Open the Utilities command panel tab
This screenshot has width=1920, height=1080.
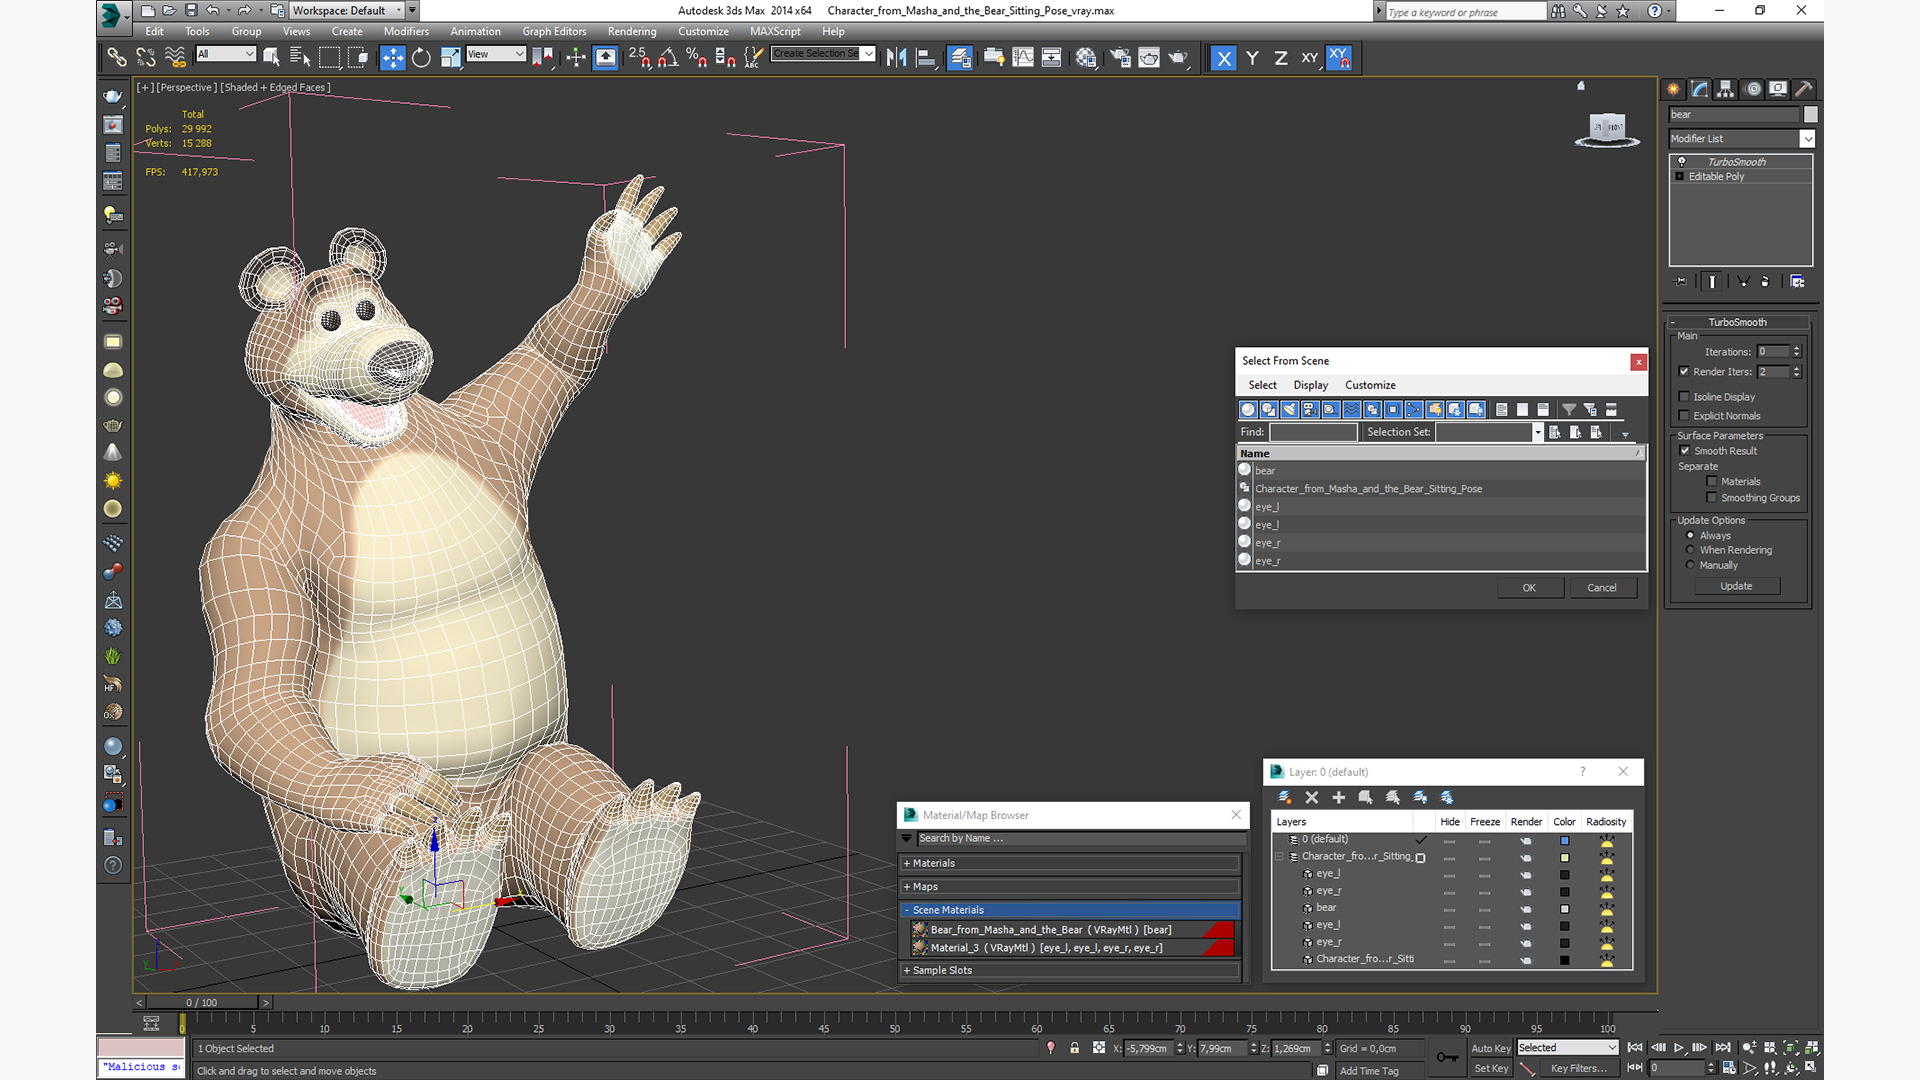click(1804, 89)
